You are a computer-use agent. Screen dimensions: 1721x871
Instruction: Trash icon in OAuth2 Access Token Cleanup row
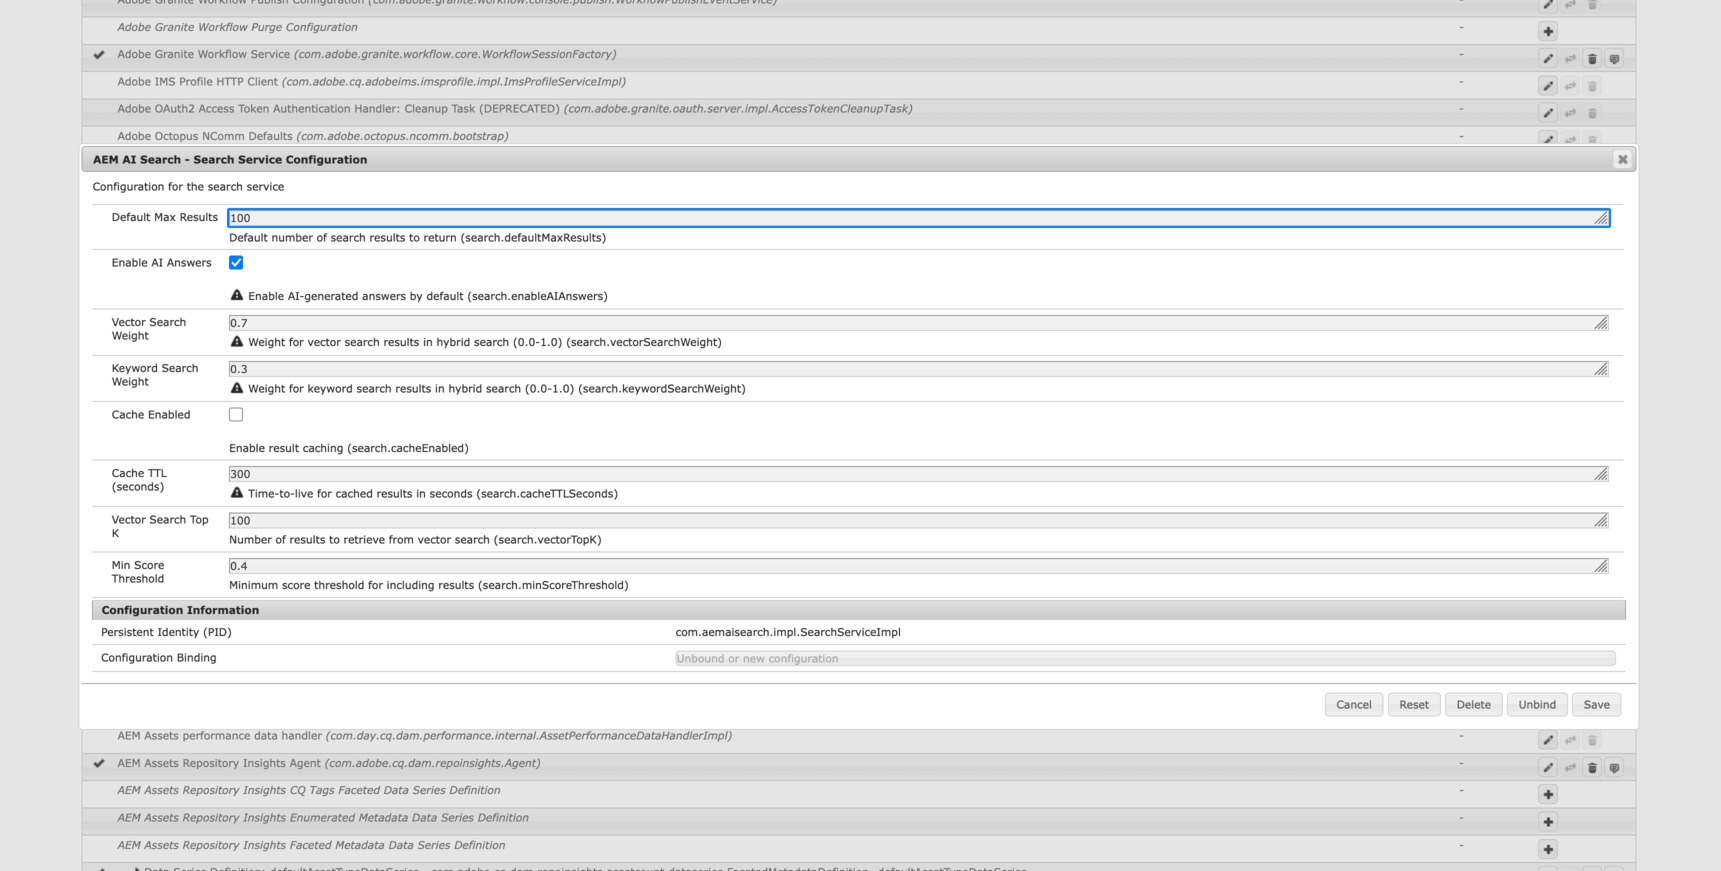pyautogui.click(x=1592, y=113)
